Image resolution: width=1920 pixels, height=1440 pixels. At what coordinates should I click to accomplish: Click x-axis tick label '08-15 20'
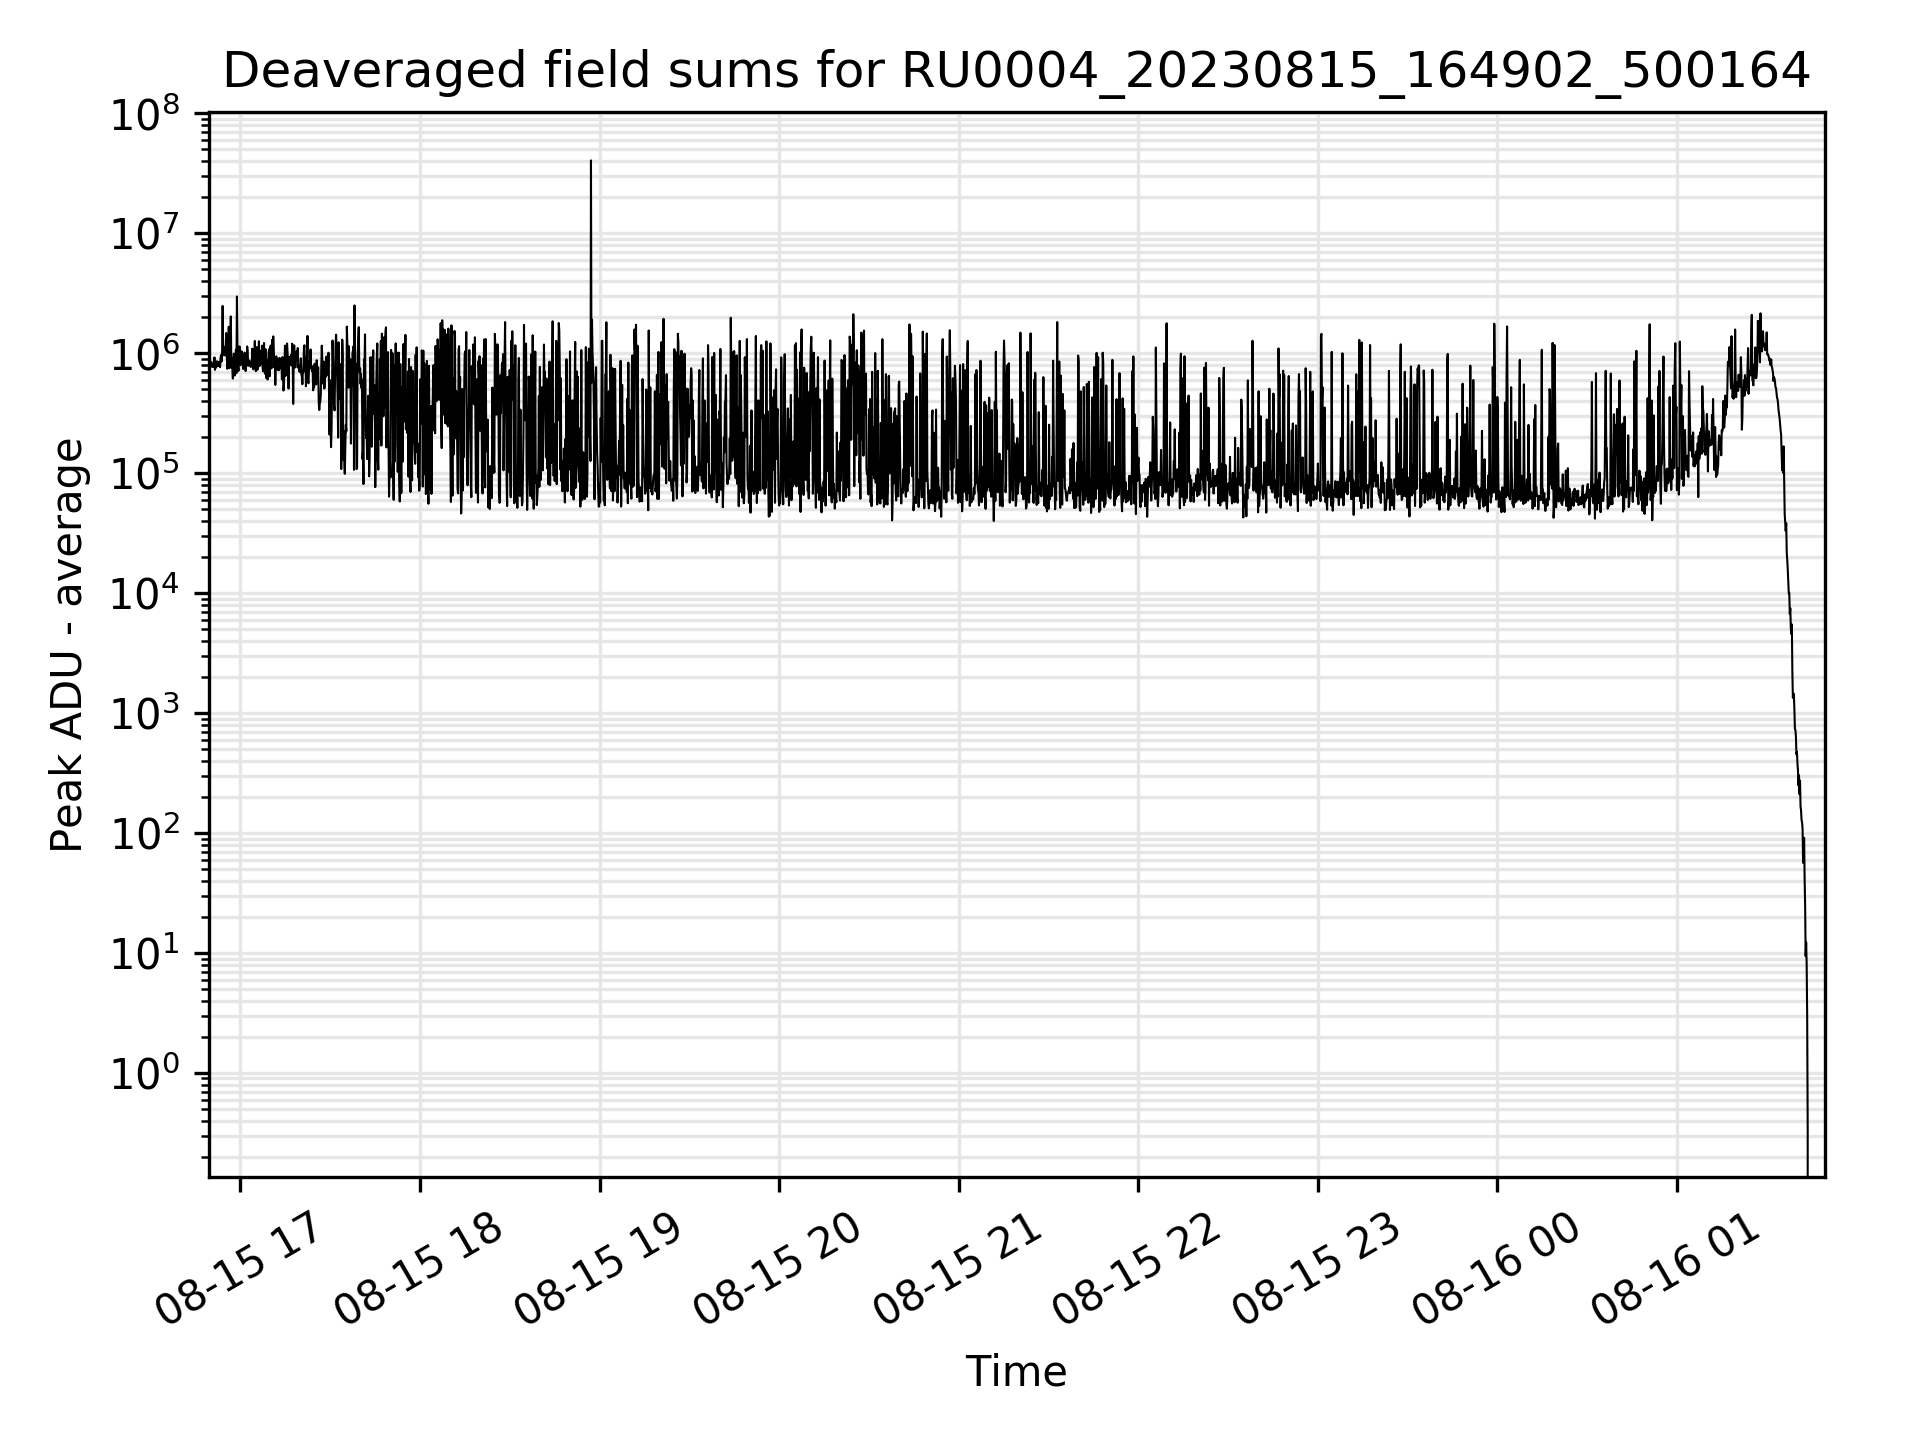[x=779, y=1268]
